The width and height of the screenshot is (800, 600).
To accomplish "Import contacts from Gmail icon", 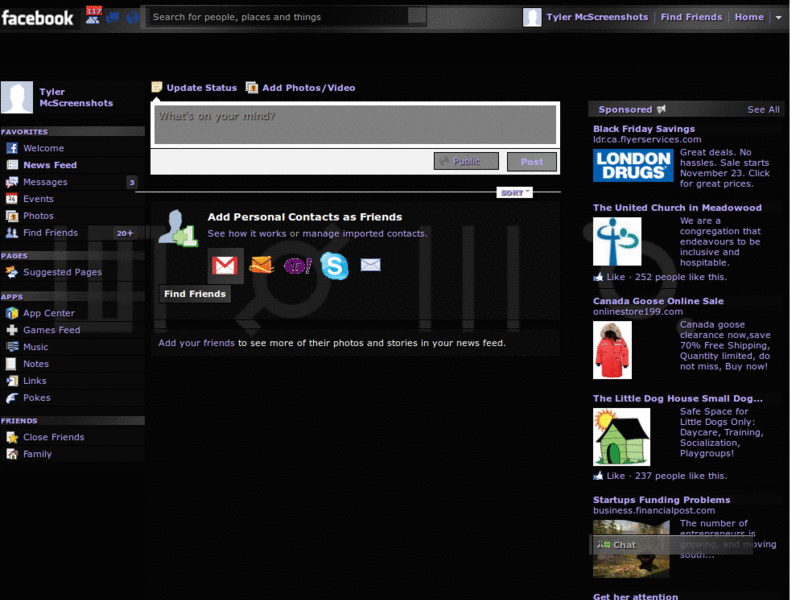I will (x=225, y=265).
